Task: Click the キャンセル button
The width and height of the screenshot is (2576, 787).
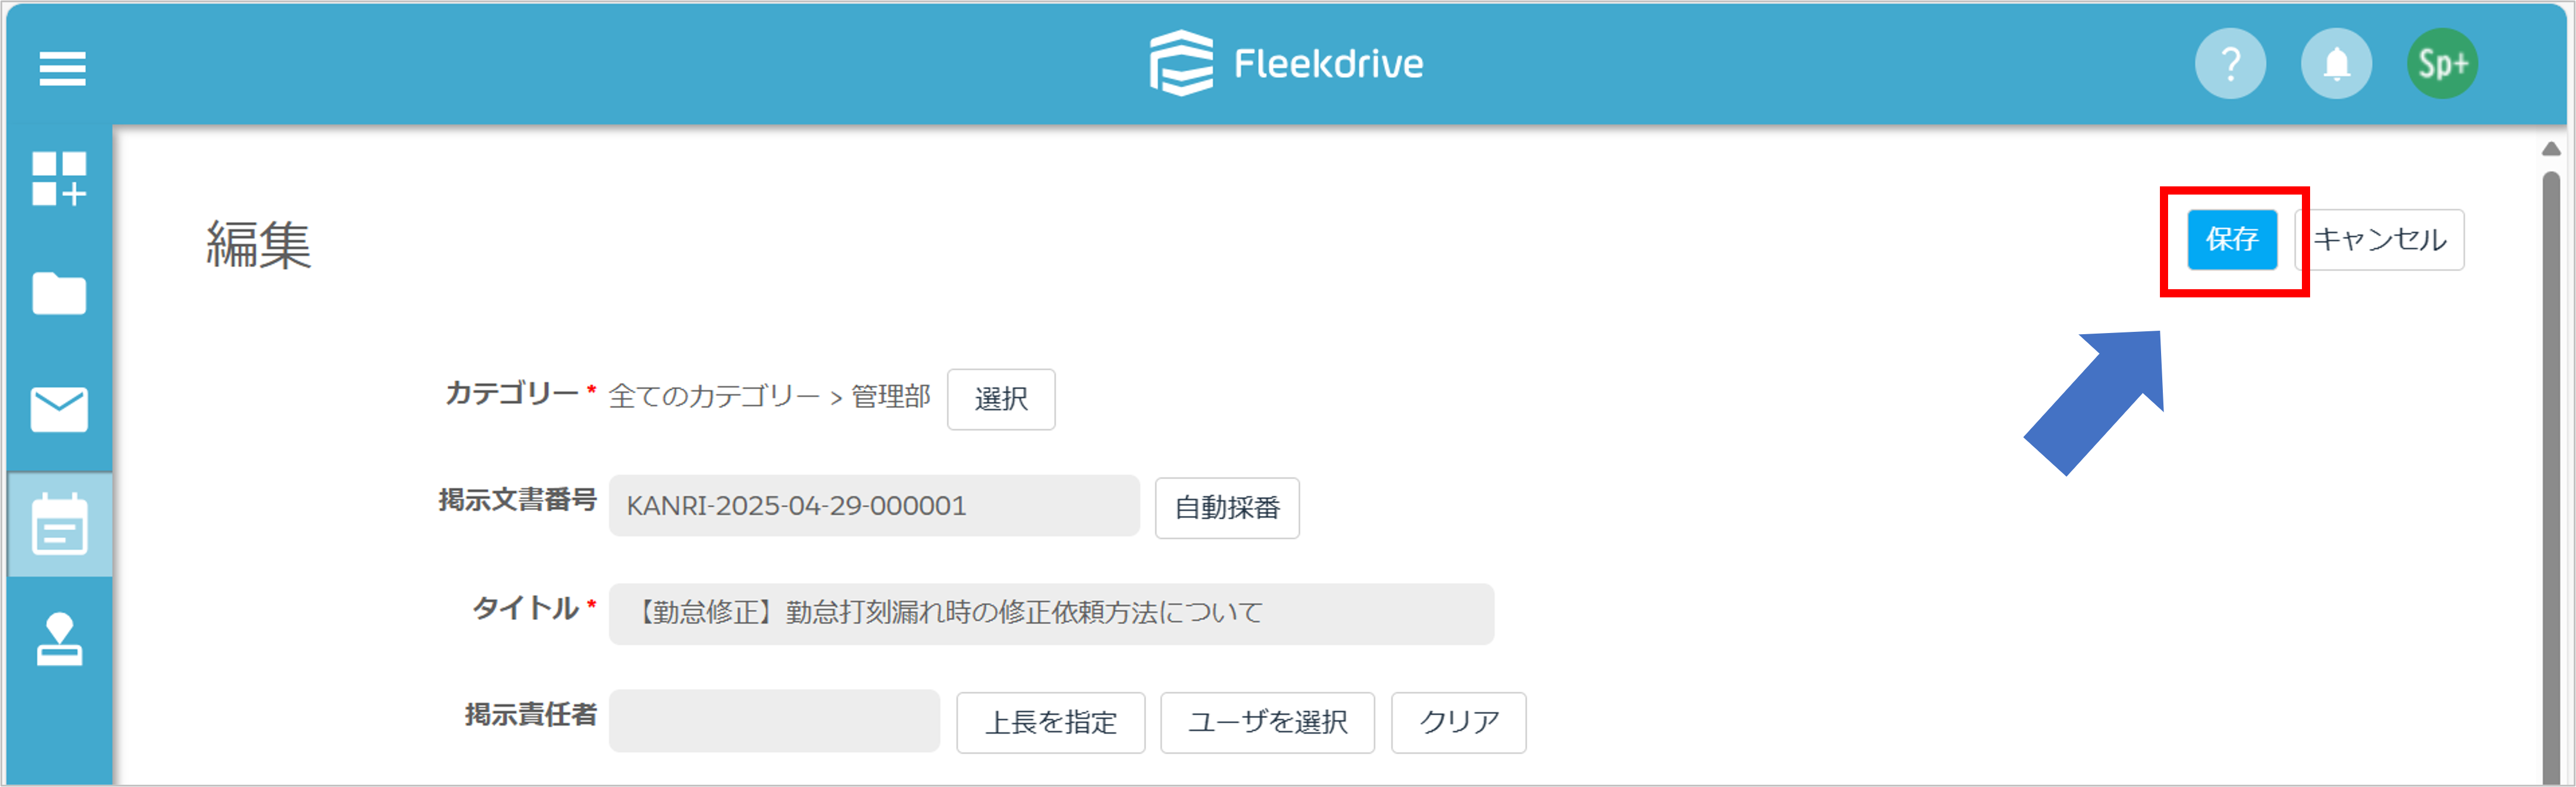Action: 2379,240
